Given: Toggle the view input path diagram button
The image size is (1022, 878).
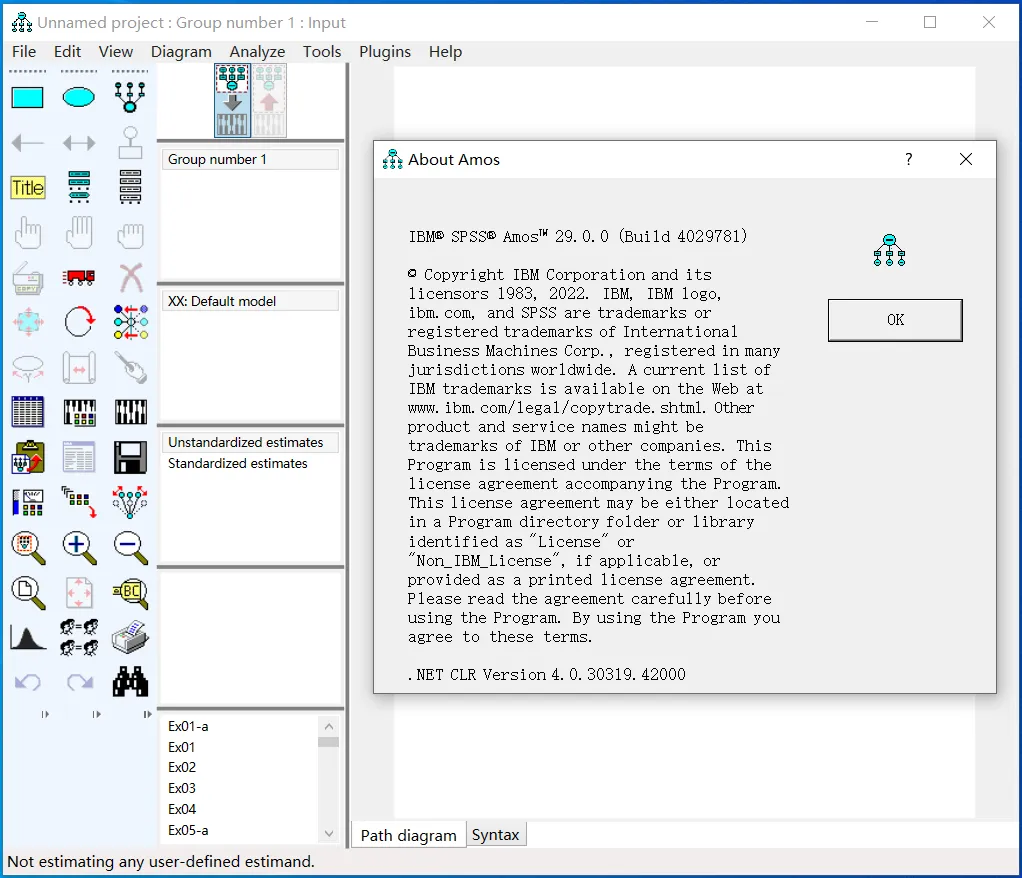Looking at the screenshot, I should pyautogui.click(x=233, y=100).
